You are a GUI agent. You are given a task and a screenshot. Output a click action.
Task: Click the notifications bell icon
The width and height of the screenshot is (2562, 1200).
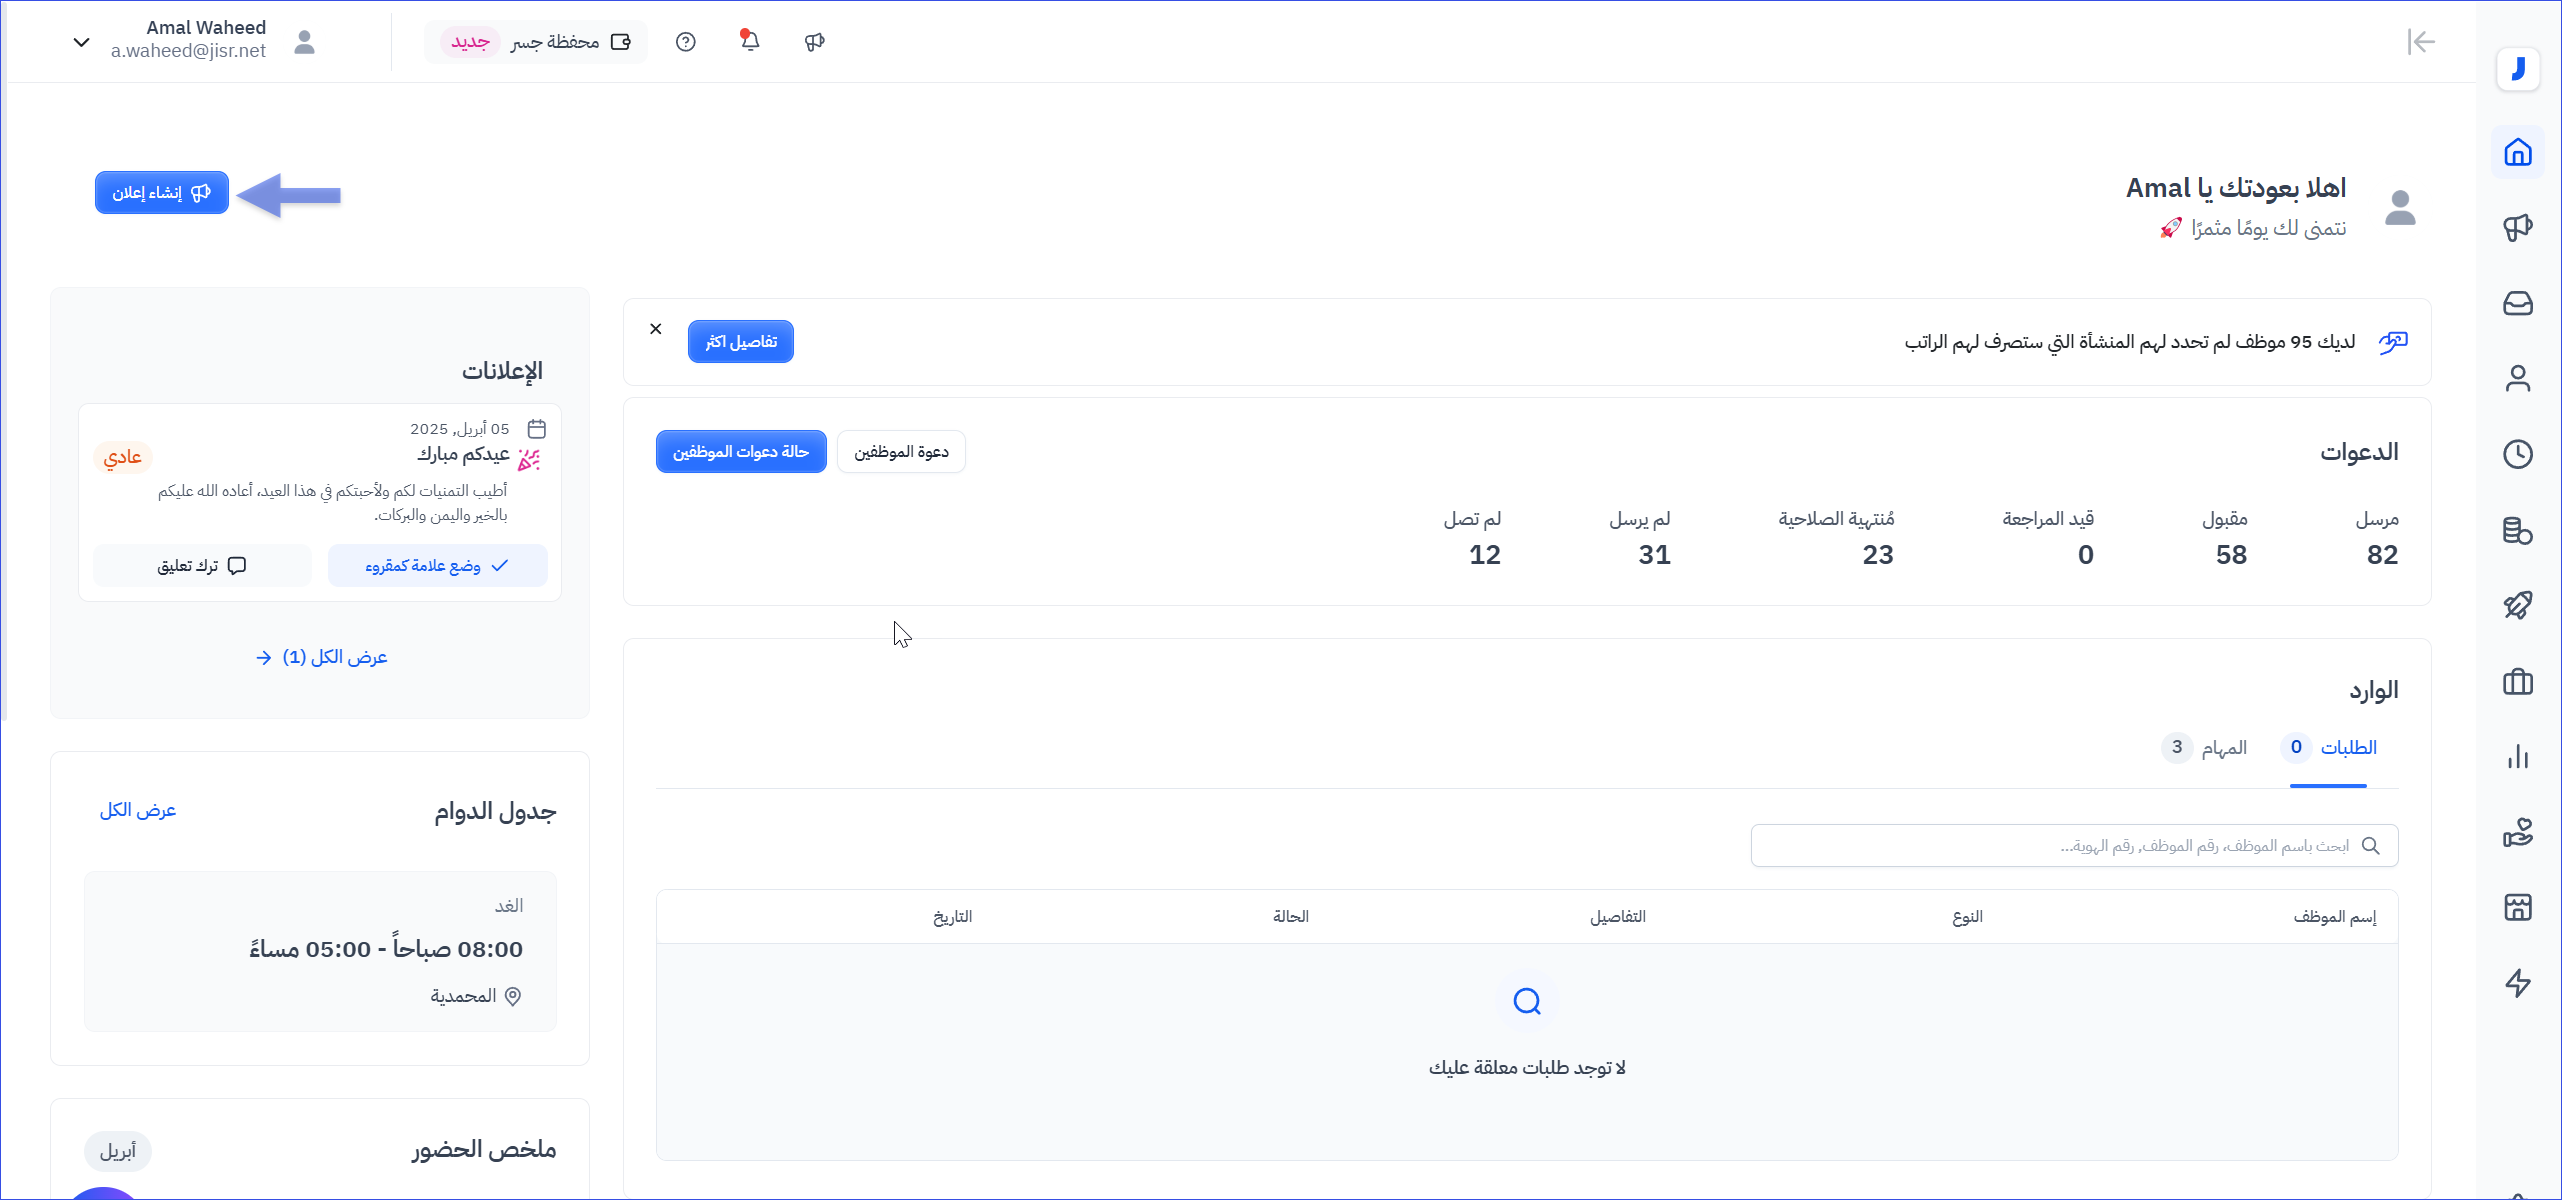tap(750, 41)
